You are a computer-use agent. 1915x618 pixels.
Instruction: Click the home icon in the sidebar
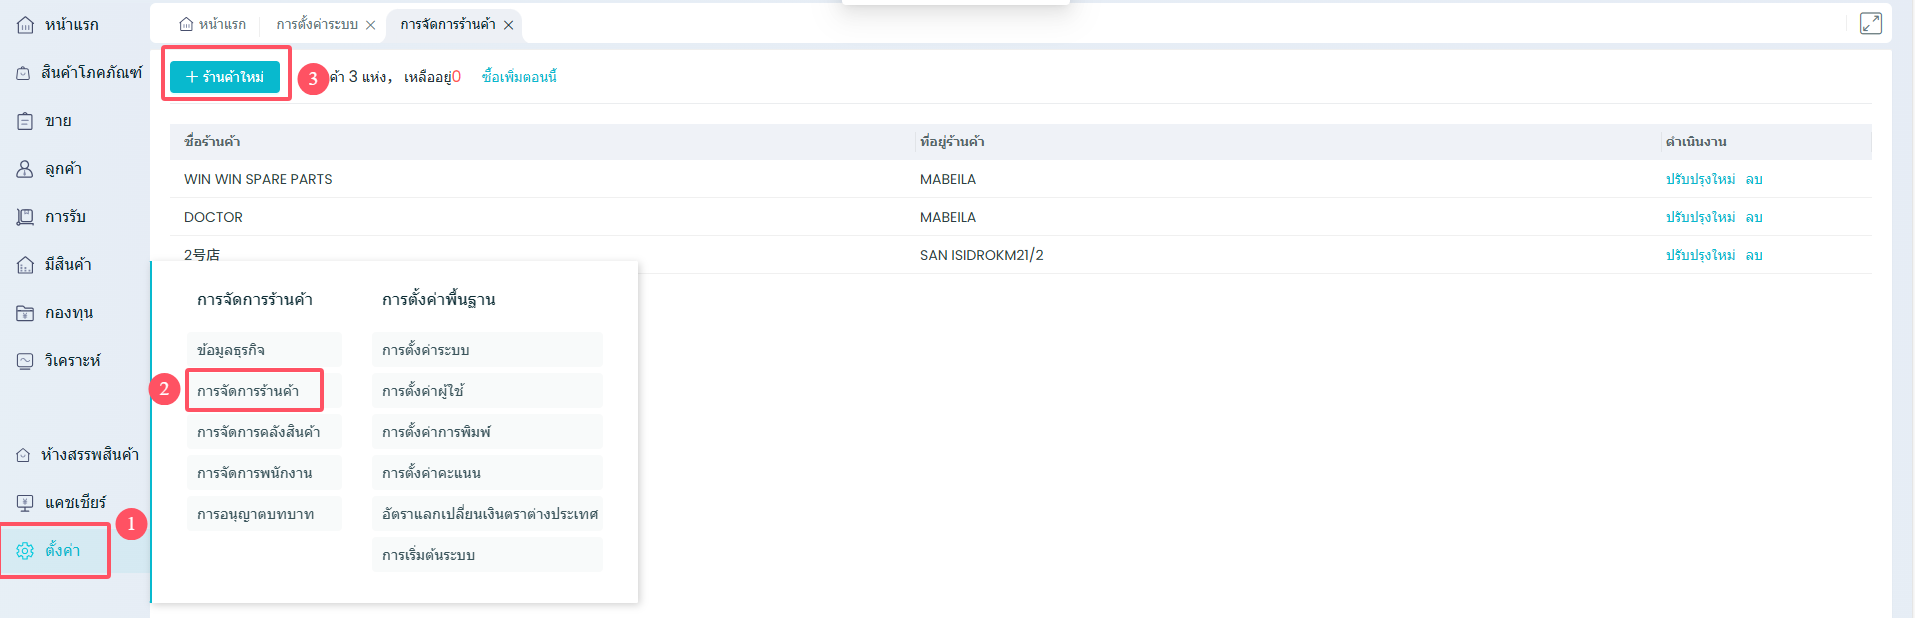pos(25,25)
